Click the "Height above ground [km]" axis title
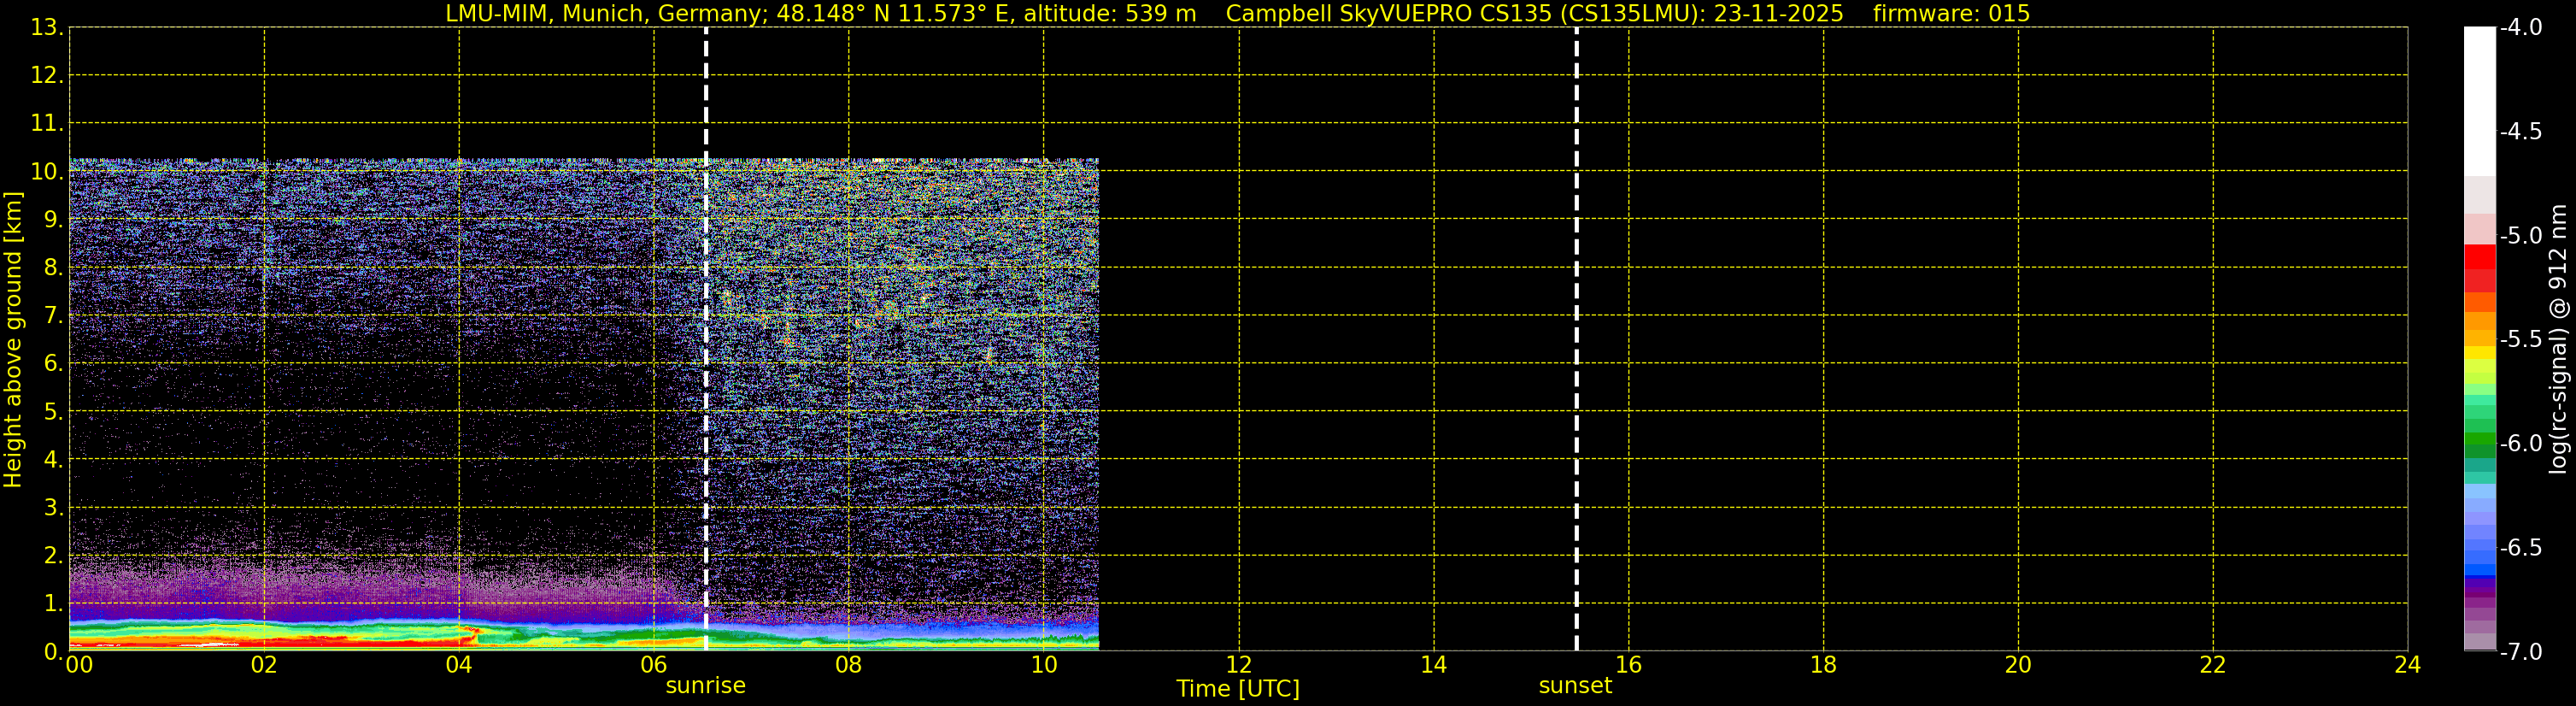The image size is (2576, 706). point(13,340)
